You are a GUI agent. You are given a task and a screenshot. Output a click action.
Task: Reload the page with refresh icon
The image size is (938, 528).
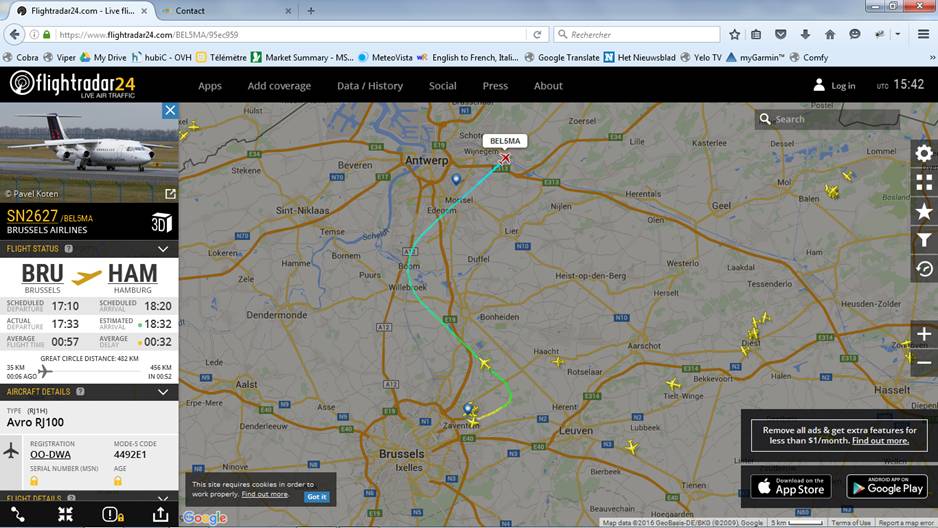(537, 35)
